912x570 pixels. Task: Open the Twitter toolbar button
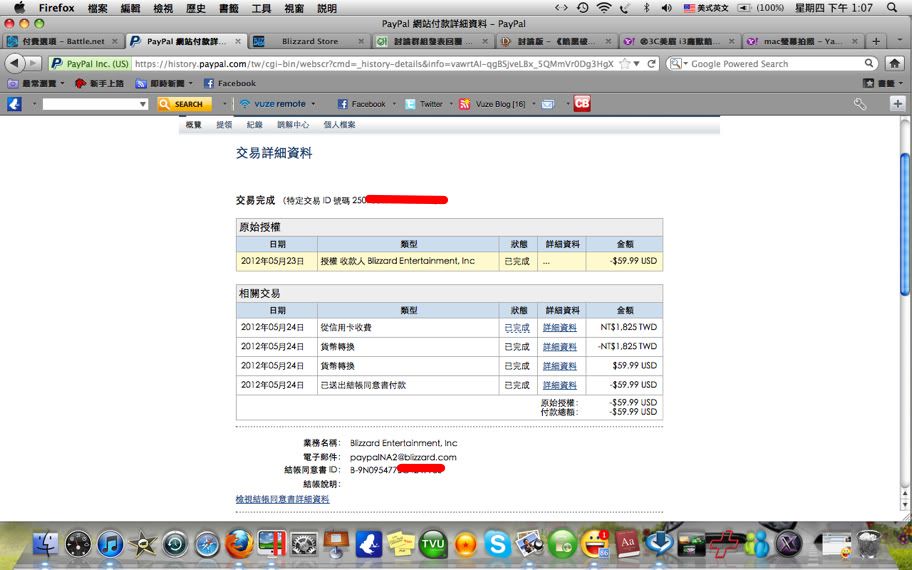coord(423,104)
